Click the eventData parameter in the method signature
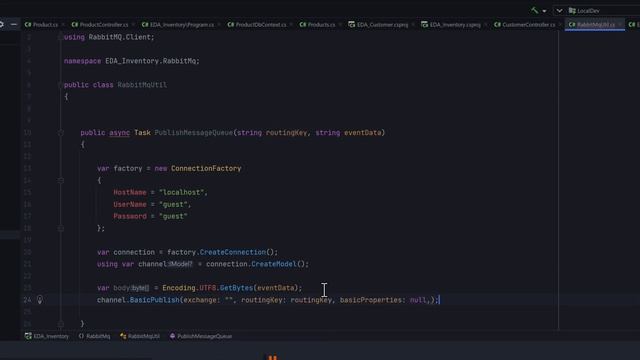This screenshot has height=360, width=640. (362, 133)
